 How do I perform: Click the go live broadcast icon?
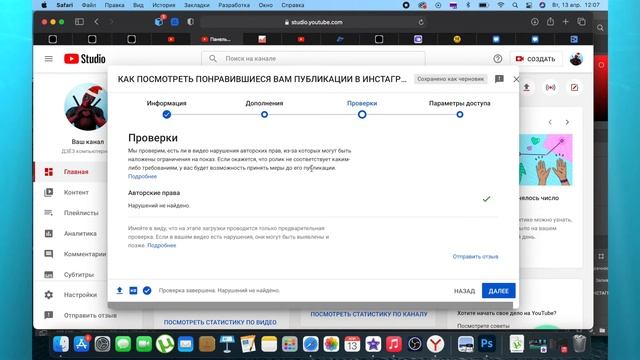[x=551, y=87]
